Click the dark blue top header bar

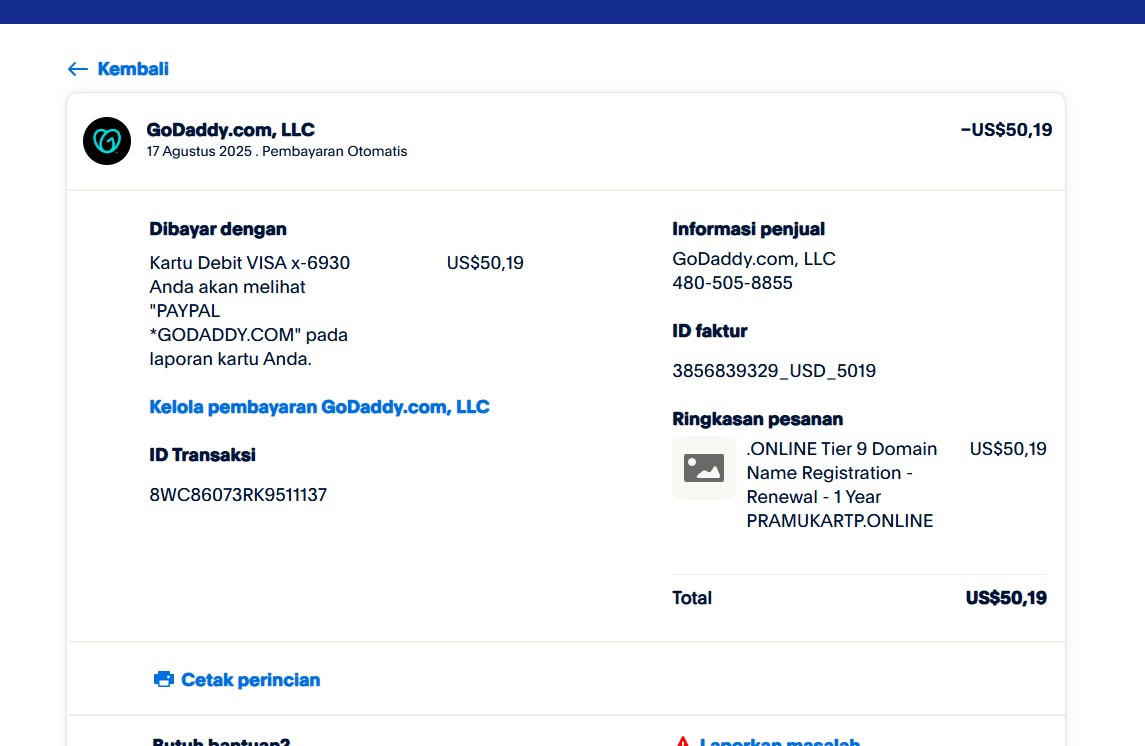[572, 11]
